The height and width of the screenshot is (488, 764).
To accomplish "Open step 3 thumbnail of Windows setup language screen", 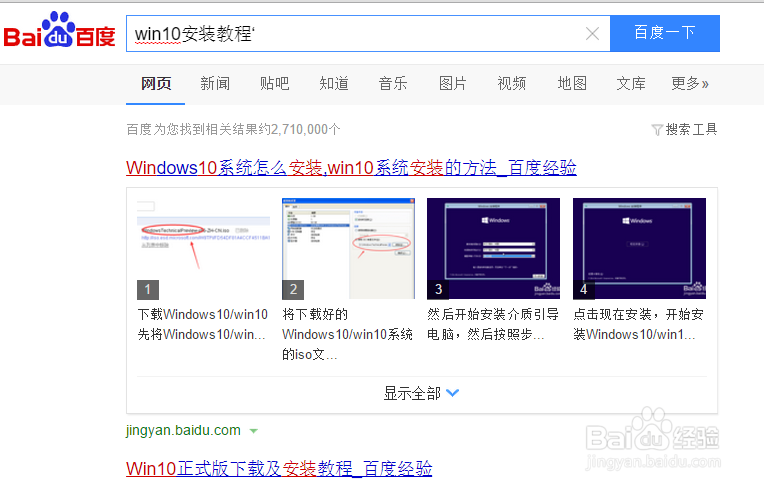I will 493,248.
